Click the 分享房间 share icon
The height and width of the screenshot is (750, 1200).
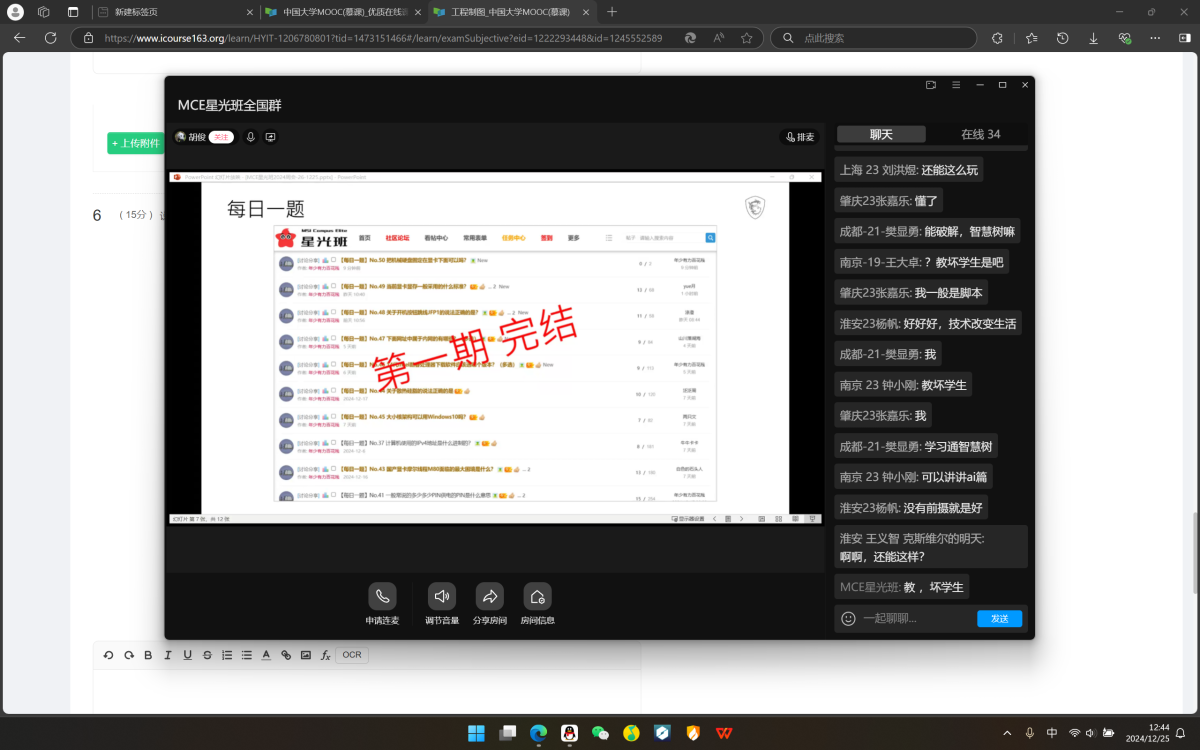(x=490, y=597)
